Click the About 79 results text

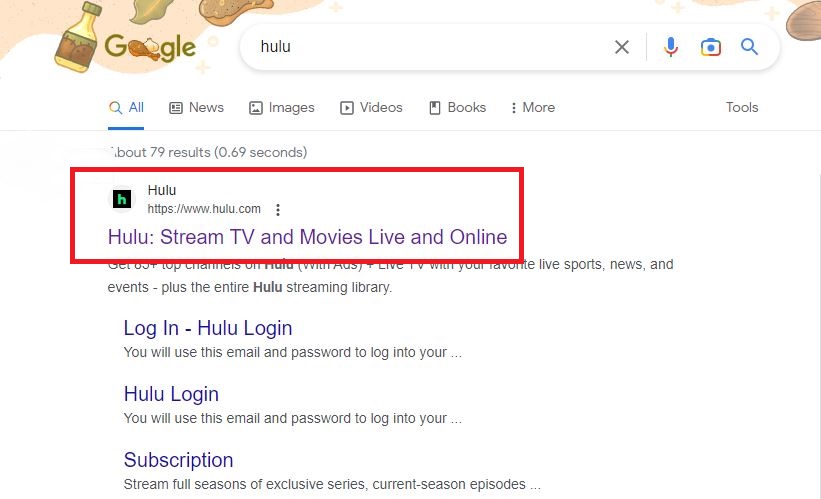coord(208,152)
